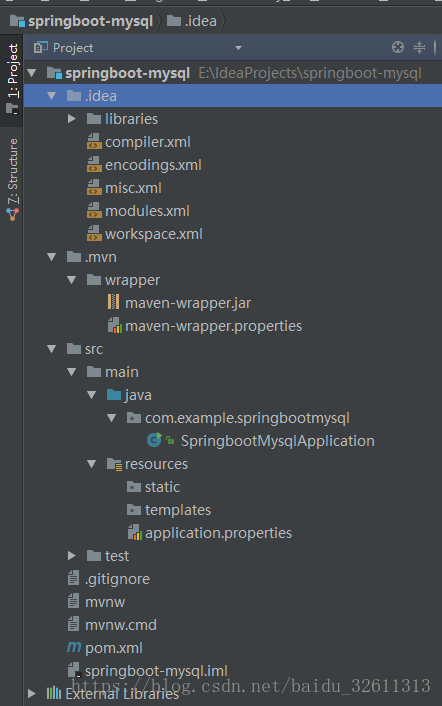Click the workspace.xml file icon
This screenshot has height=706, width=442.
(x=94, y=233)
